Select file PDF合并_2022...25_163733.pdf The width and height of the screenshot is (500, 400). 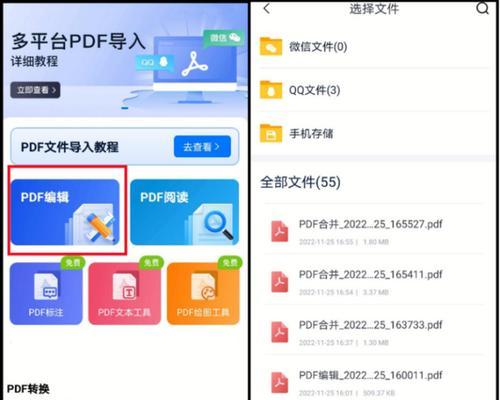374,331
